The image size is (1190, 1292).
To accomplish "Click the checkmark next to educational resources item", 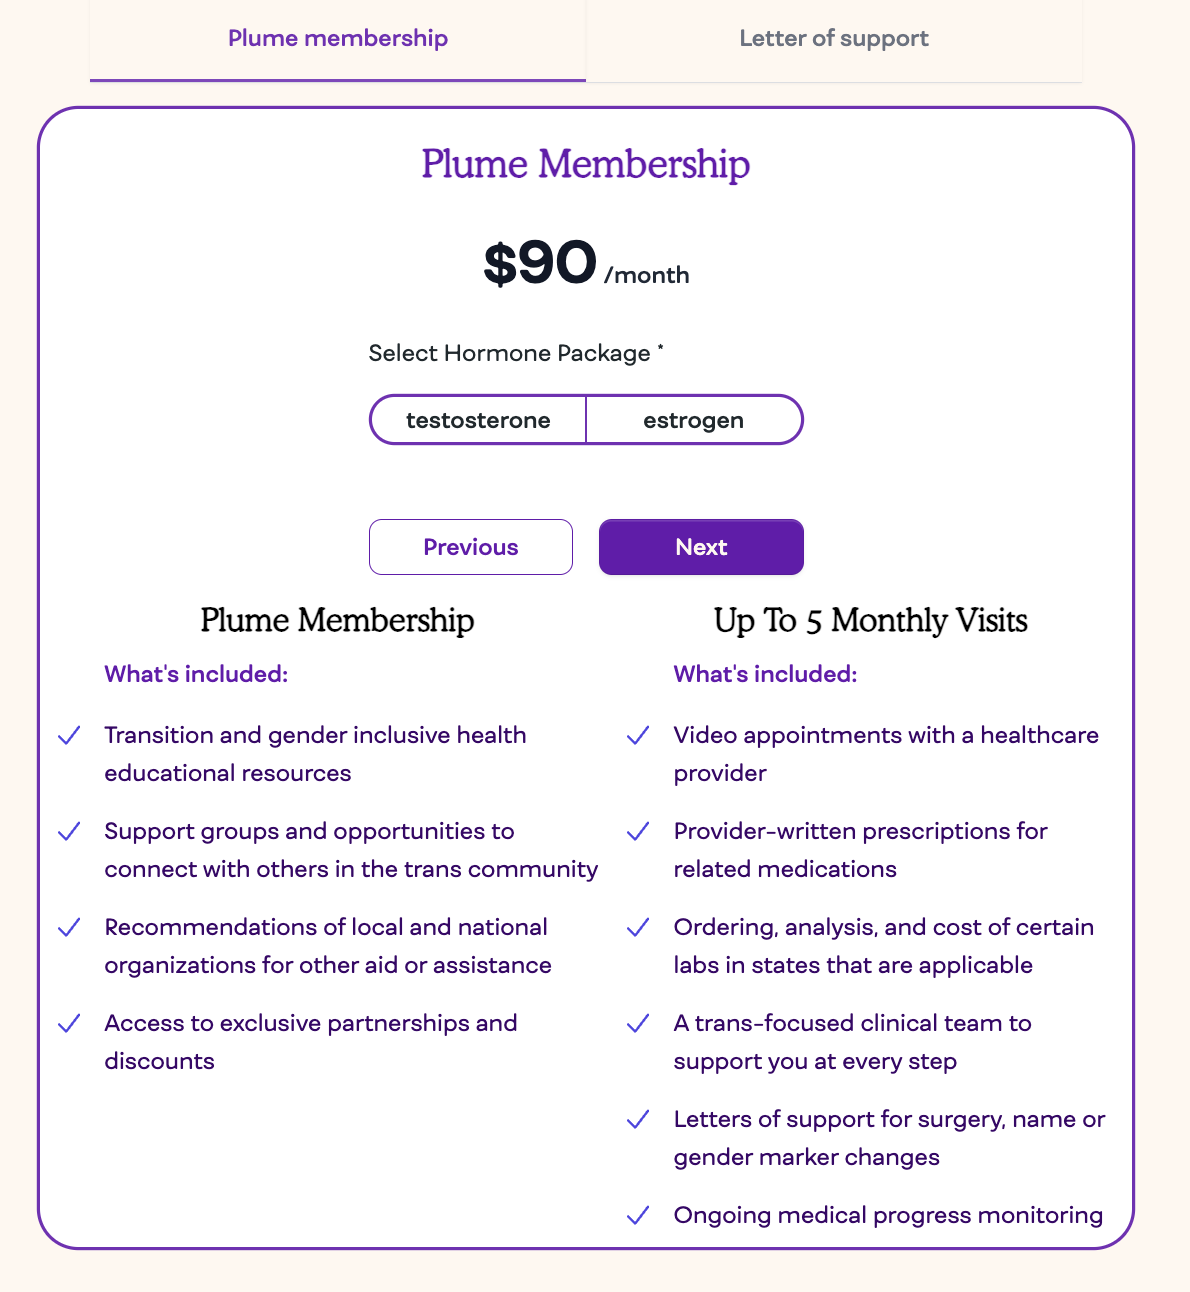I will coord(69,736).
